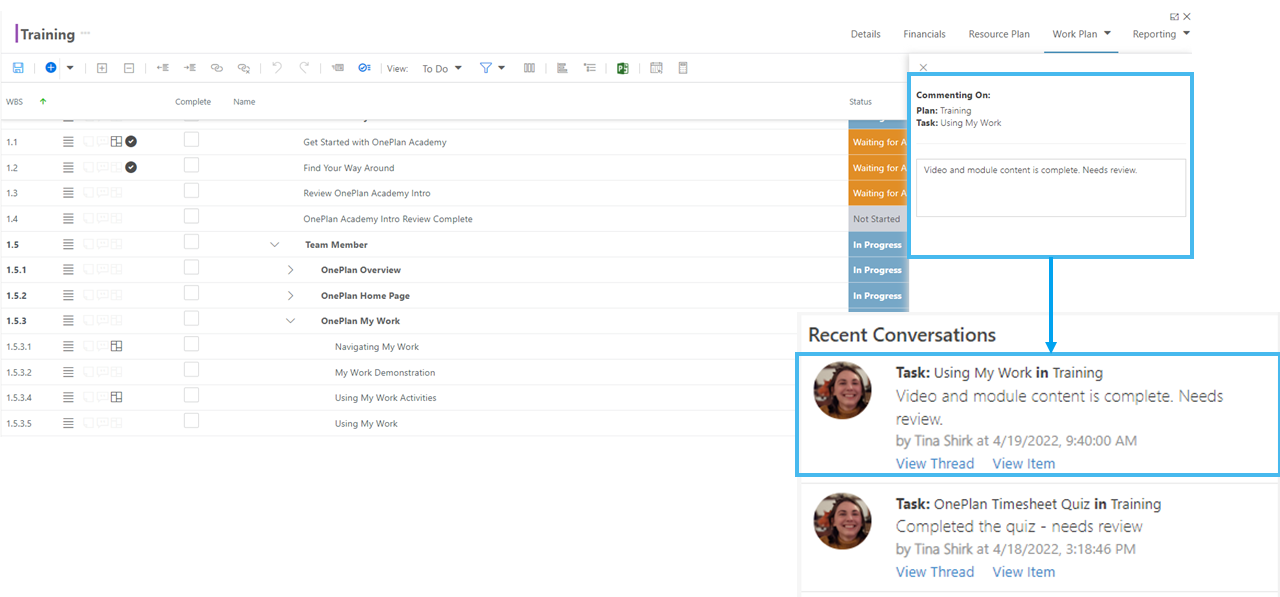The width and height of the screenshot is (1280, 597).
Task: Open the board icon on row 1.5.3.4
Action: (117, 398)
